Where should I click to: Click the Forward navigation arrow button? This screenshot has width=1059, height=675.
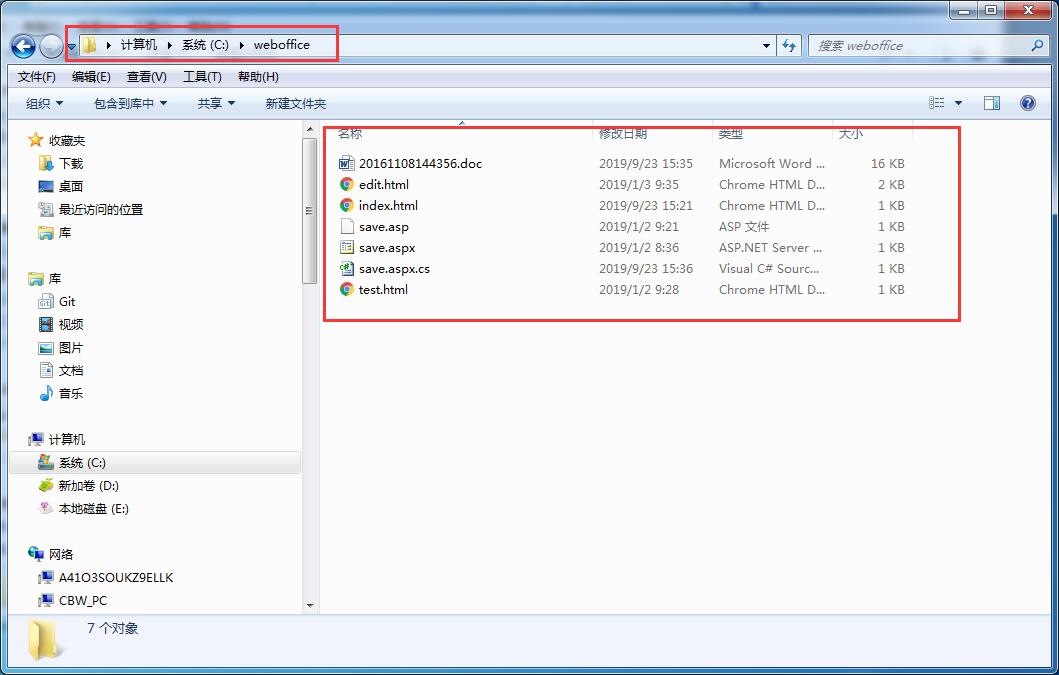[51, 47]
